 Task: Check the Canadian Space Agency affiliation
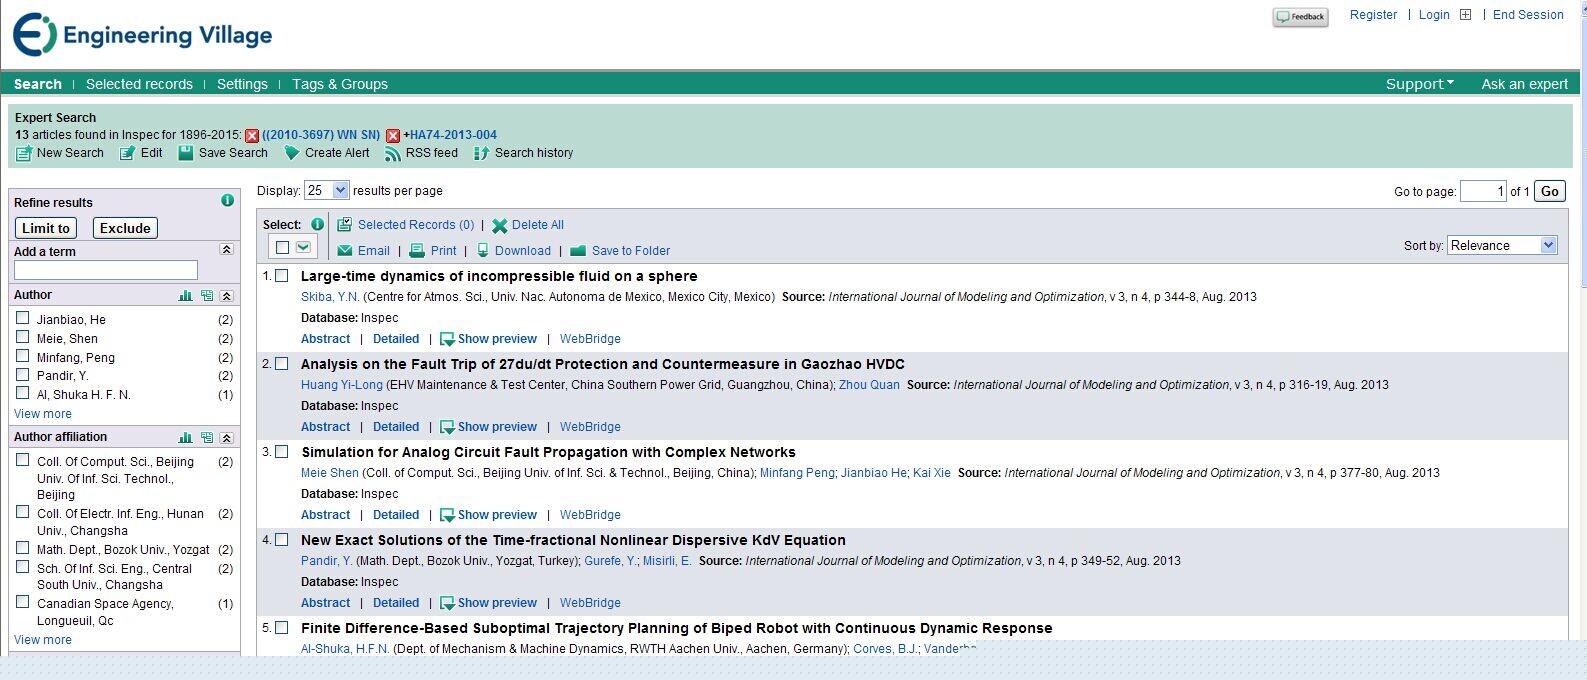pyautogui.click(x=22, y=602)
